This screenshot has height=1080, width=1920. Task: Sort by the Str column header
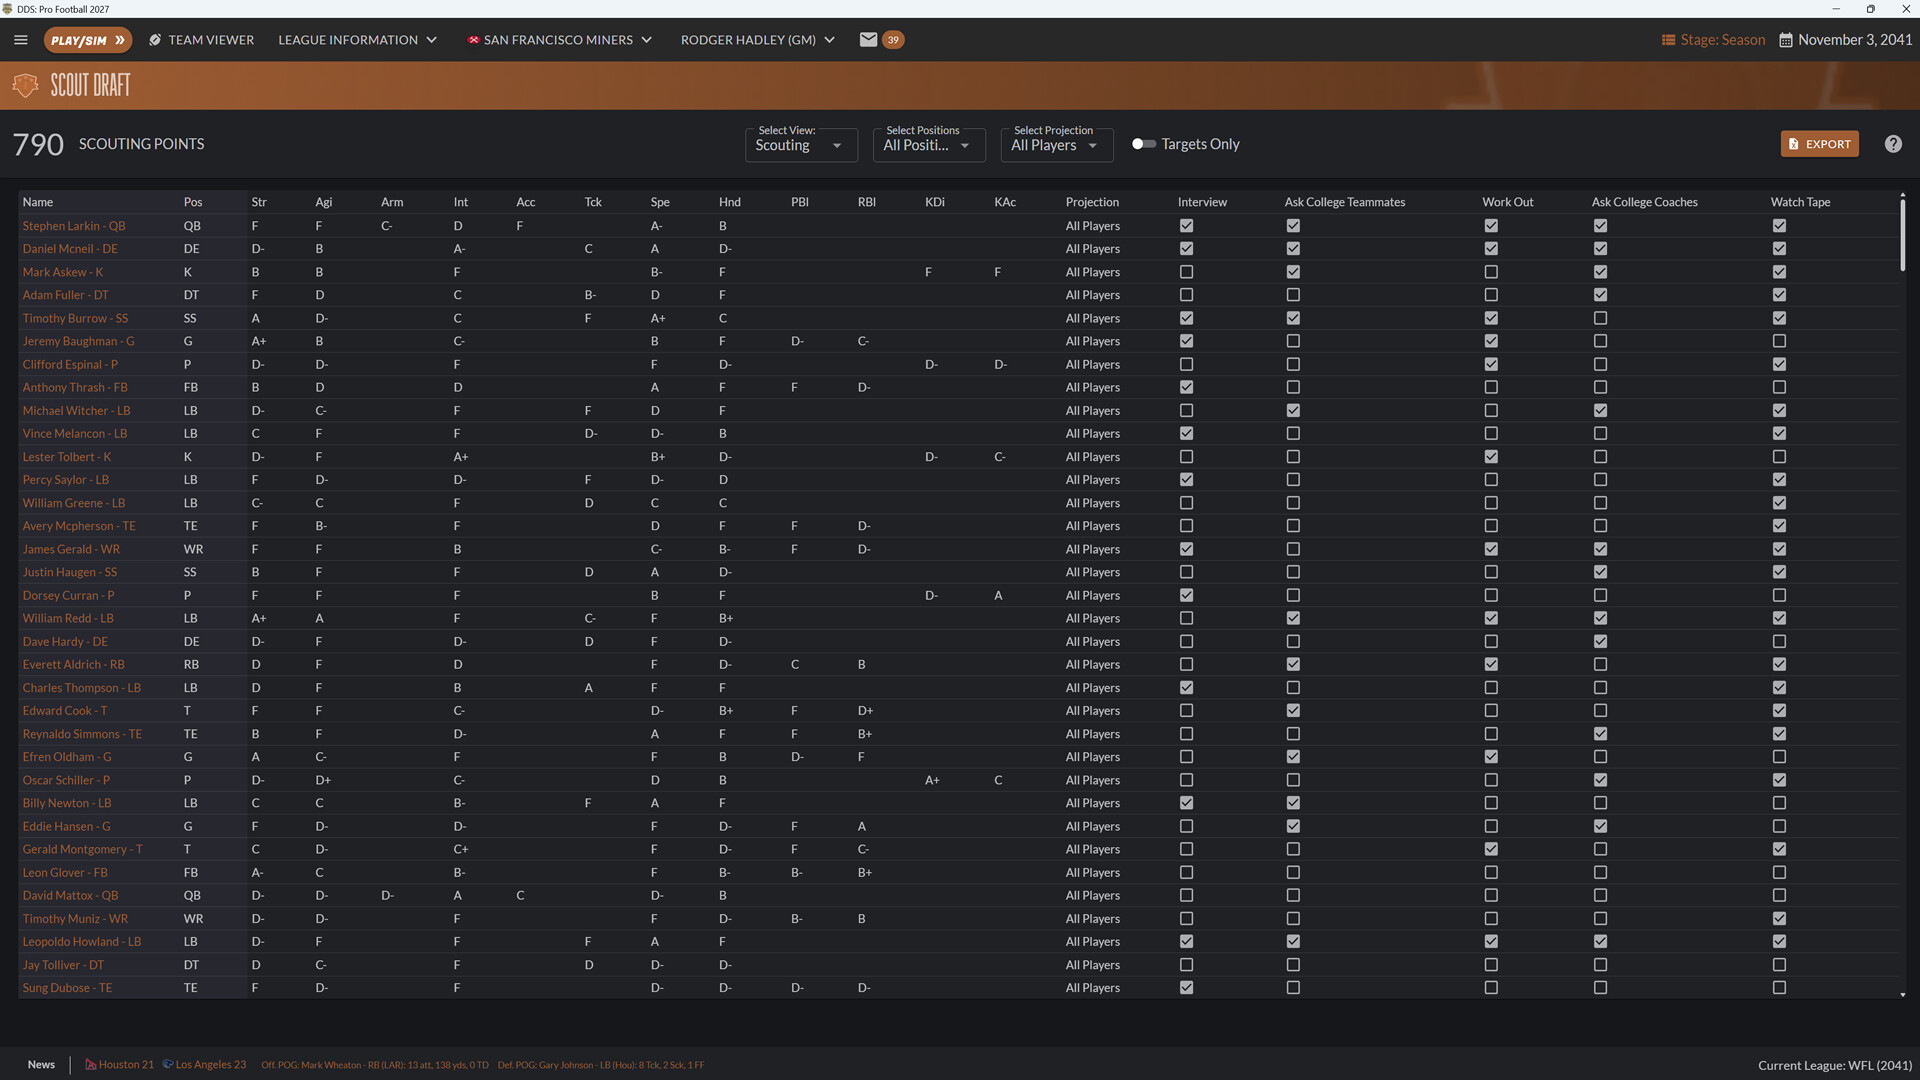click(x=259, y=202)
